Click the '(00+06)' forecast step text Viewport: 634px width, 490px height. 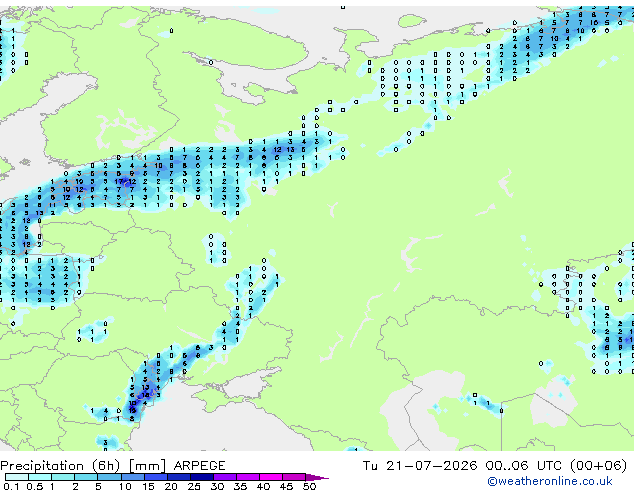pos(598,466)
